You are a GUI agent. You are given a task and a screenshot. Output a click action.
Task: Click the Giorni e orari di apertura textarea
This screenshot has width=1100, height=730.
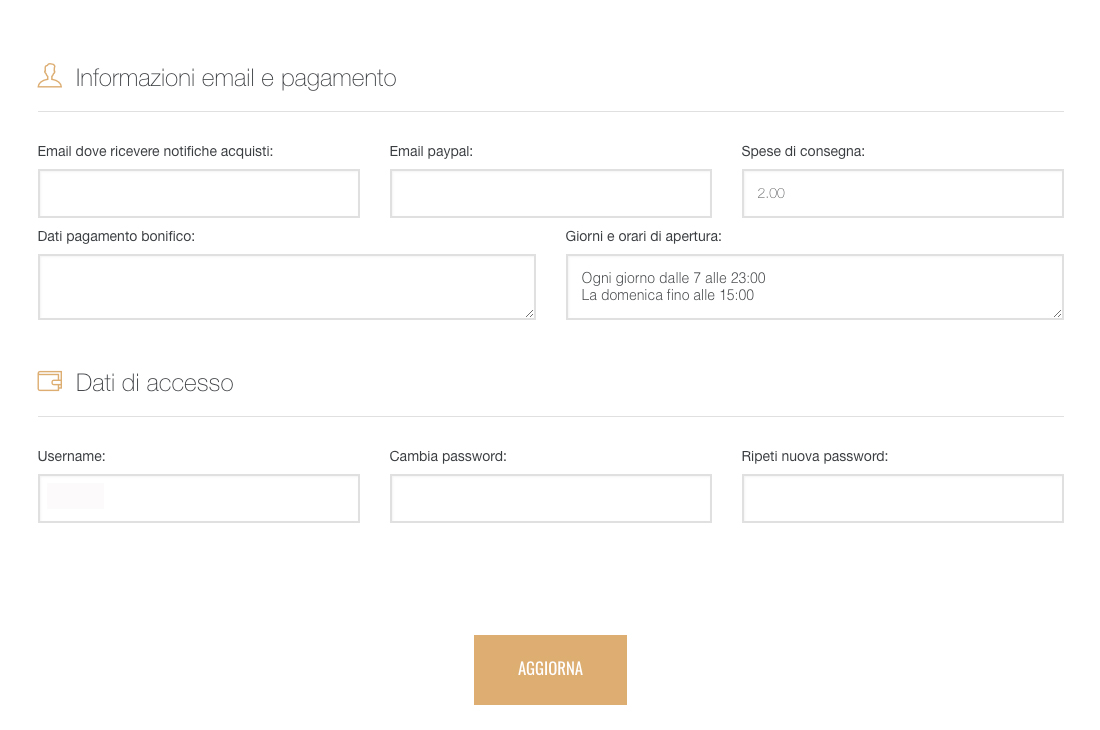[815, 287]
